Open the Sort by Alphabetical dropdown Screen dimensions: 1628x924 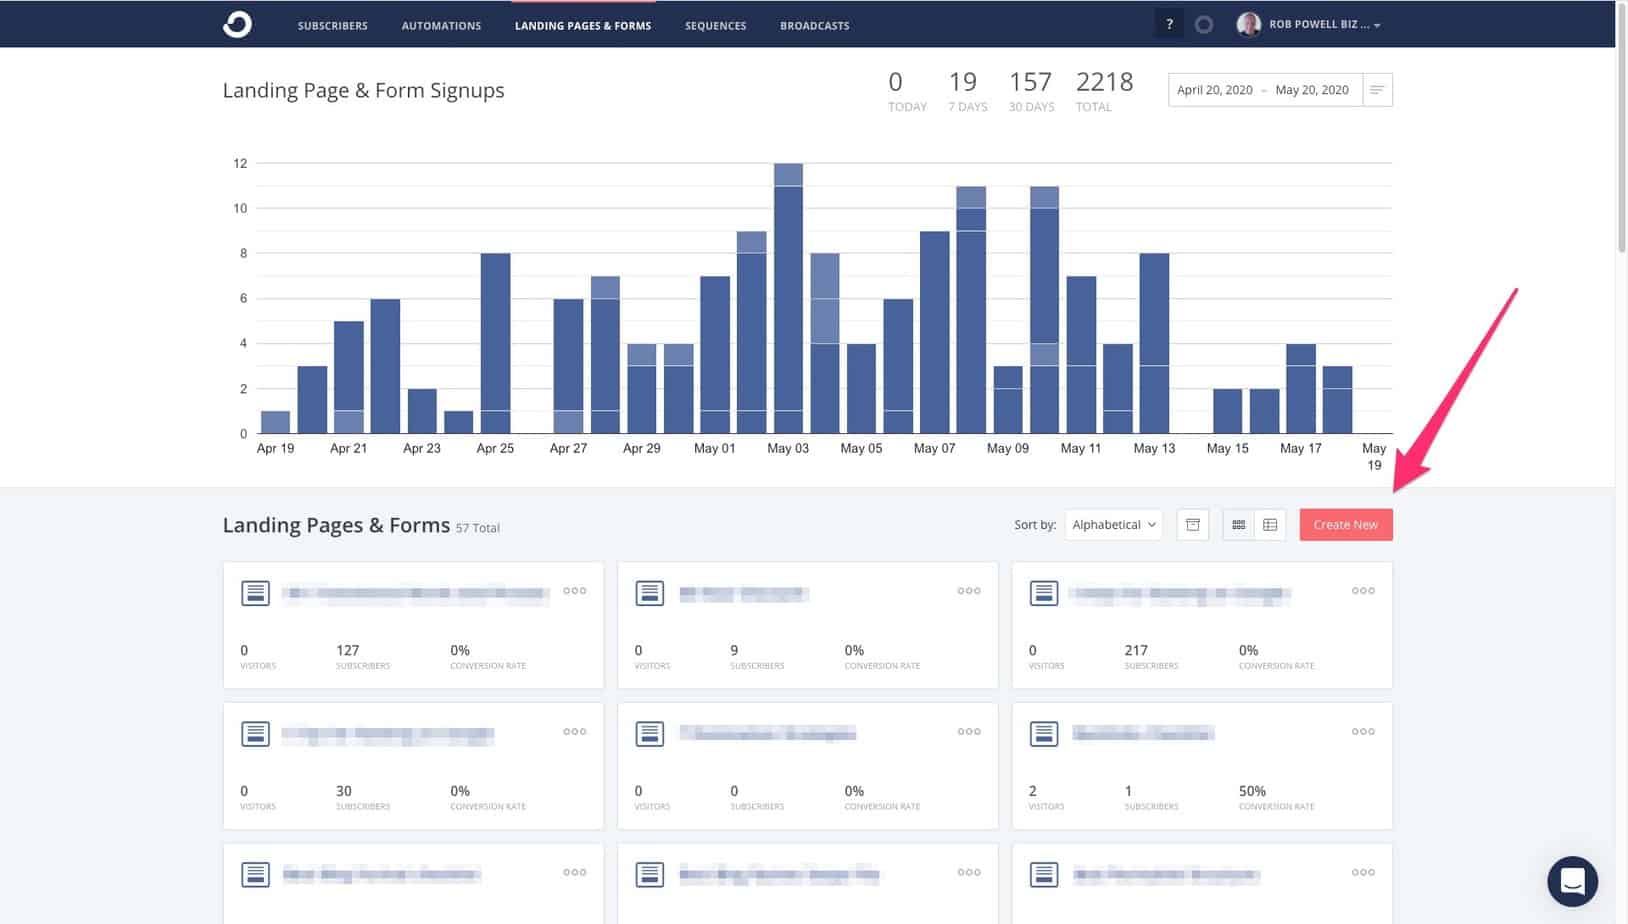[1114, 525]
